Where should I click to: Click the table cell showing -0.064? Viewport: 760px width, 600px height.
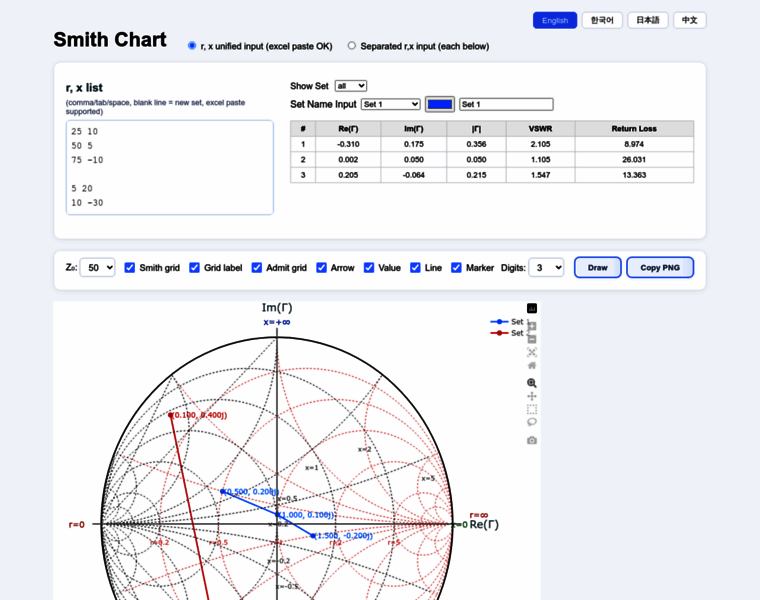tap(413, 175)
